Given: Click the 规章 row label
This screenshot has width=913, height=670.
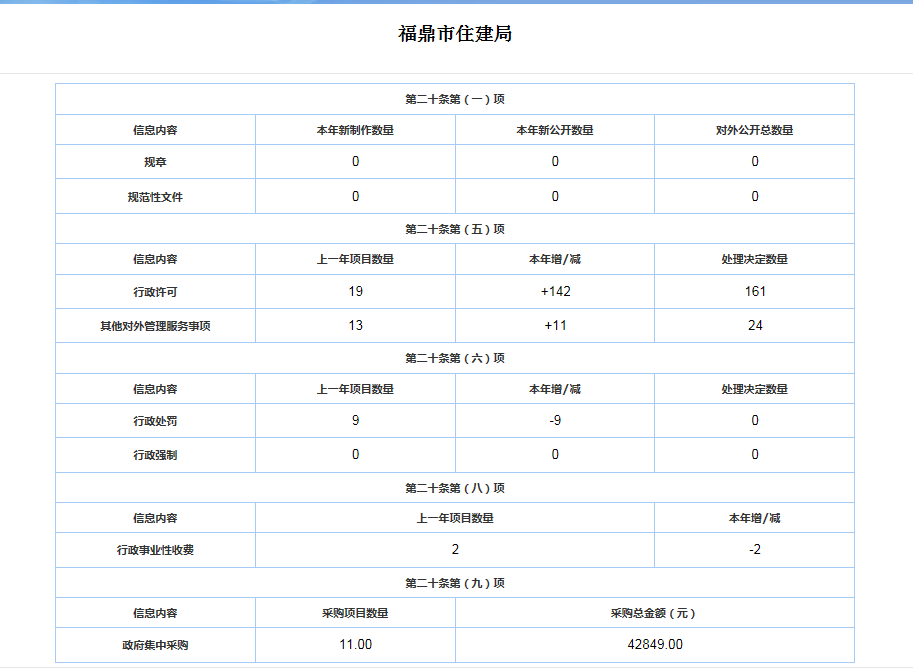Looking at the screenshot, I should click(x=155, y=162).
